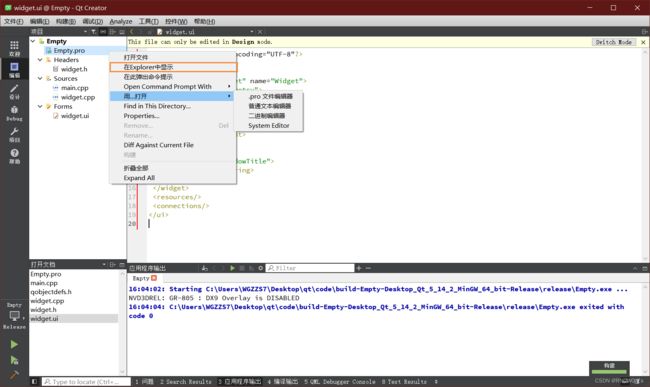Build the project with the hammer icon

click(x=14, y=374)
